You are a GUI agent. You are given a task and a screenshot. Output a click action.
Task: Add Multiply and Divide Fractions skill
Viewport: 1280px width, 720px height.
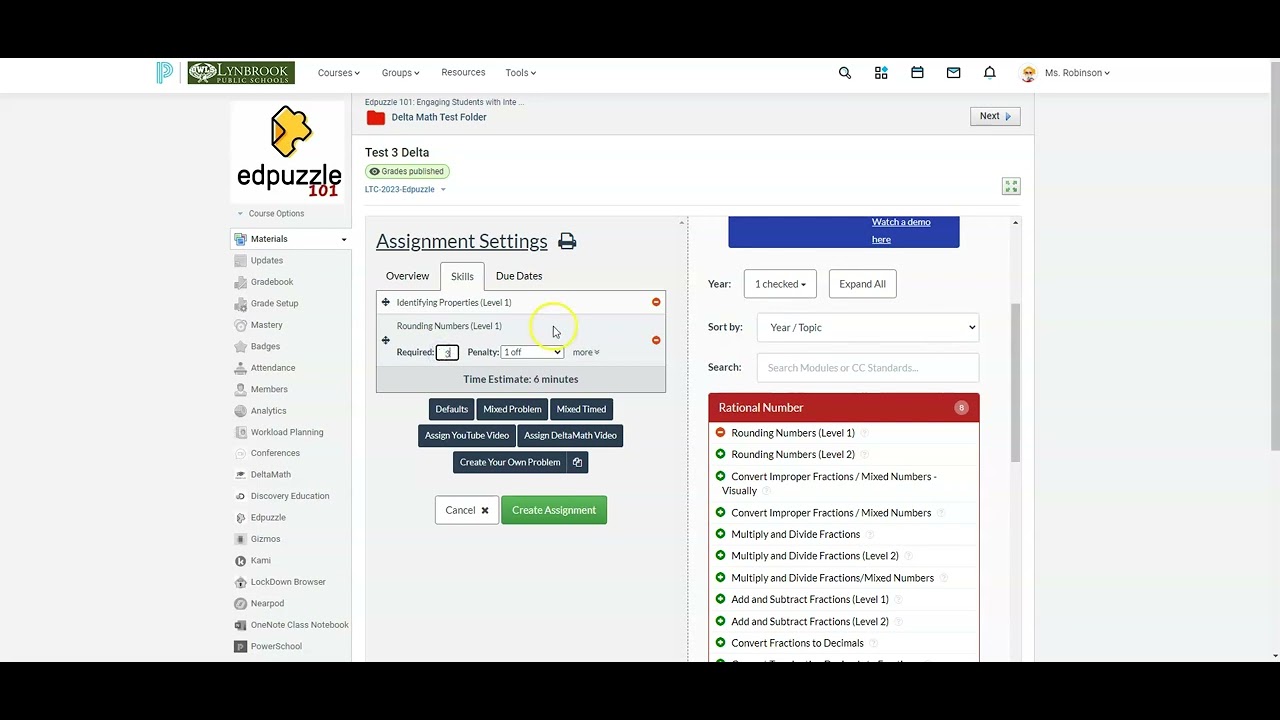click(x=720, y=534)
